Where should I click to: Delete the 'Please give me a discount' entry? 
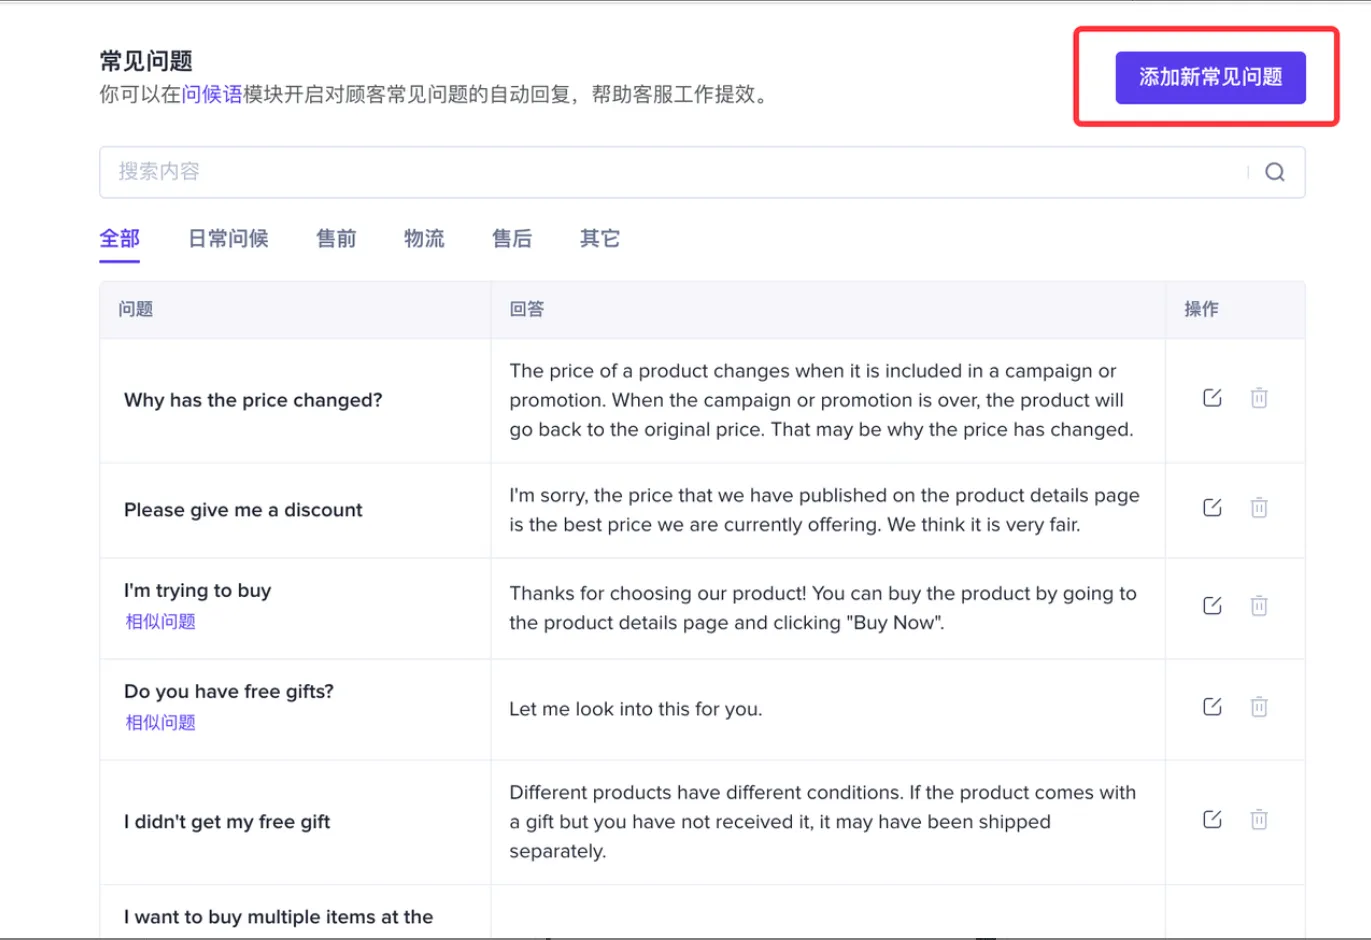pyautogui.click(x=1259, y=507)
